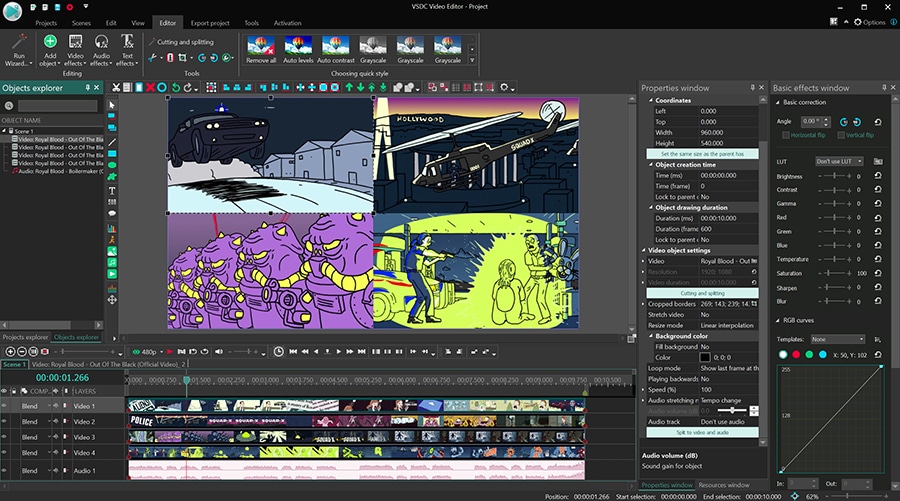
Task: Reset the Brightness value icon
Action: tap(877, 177)
